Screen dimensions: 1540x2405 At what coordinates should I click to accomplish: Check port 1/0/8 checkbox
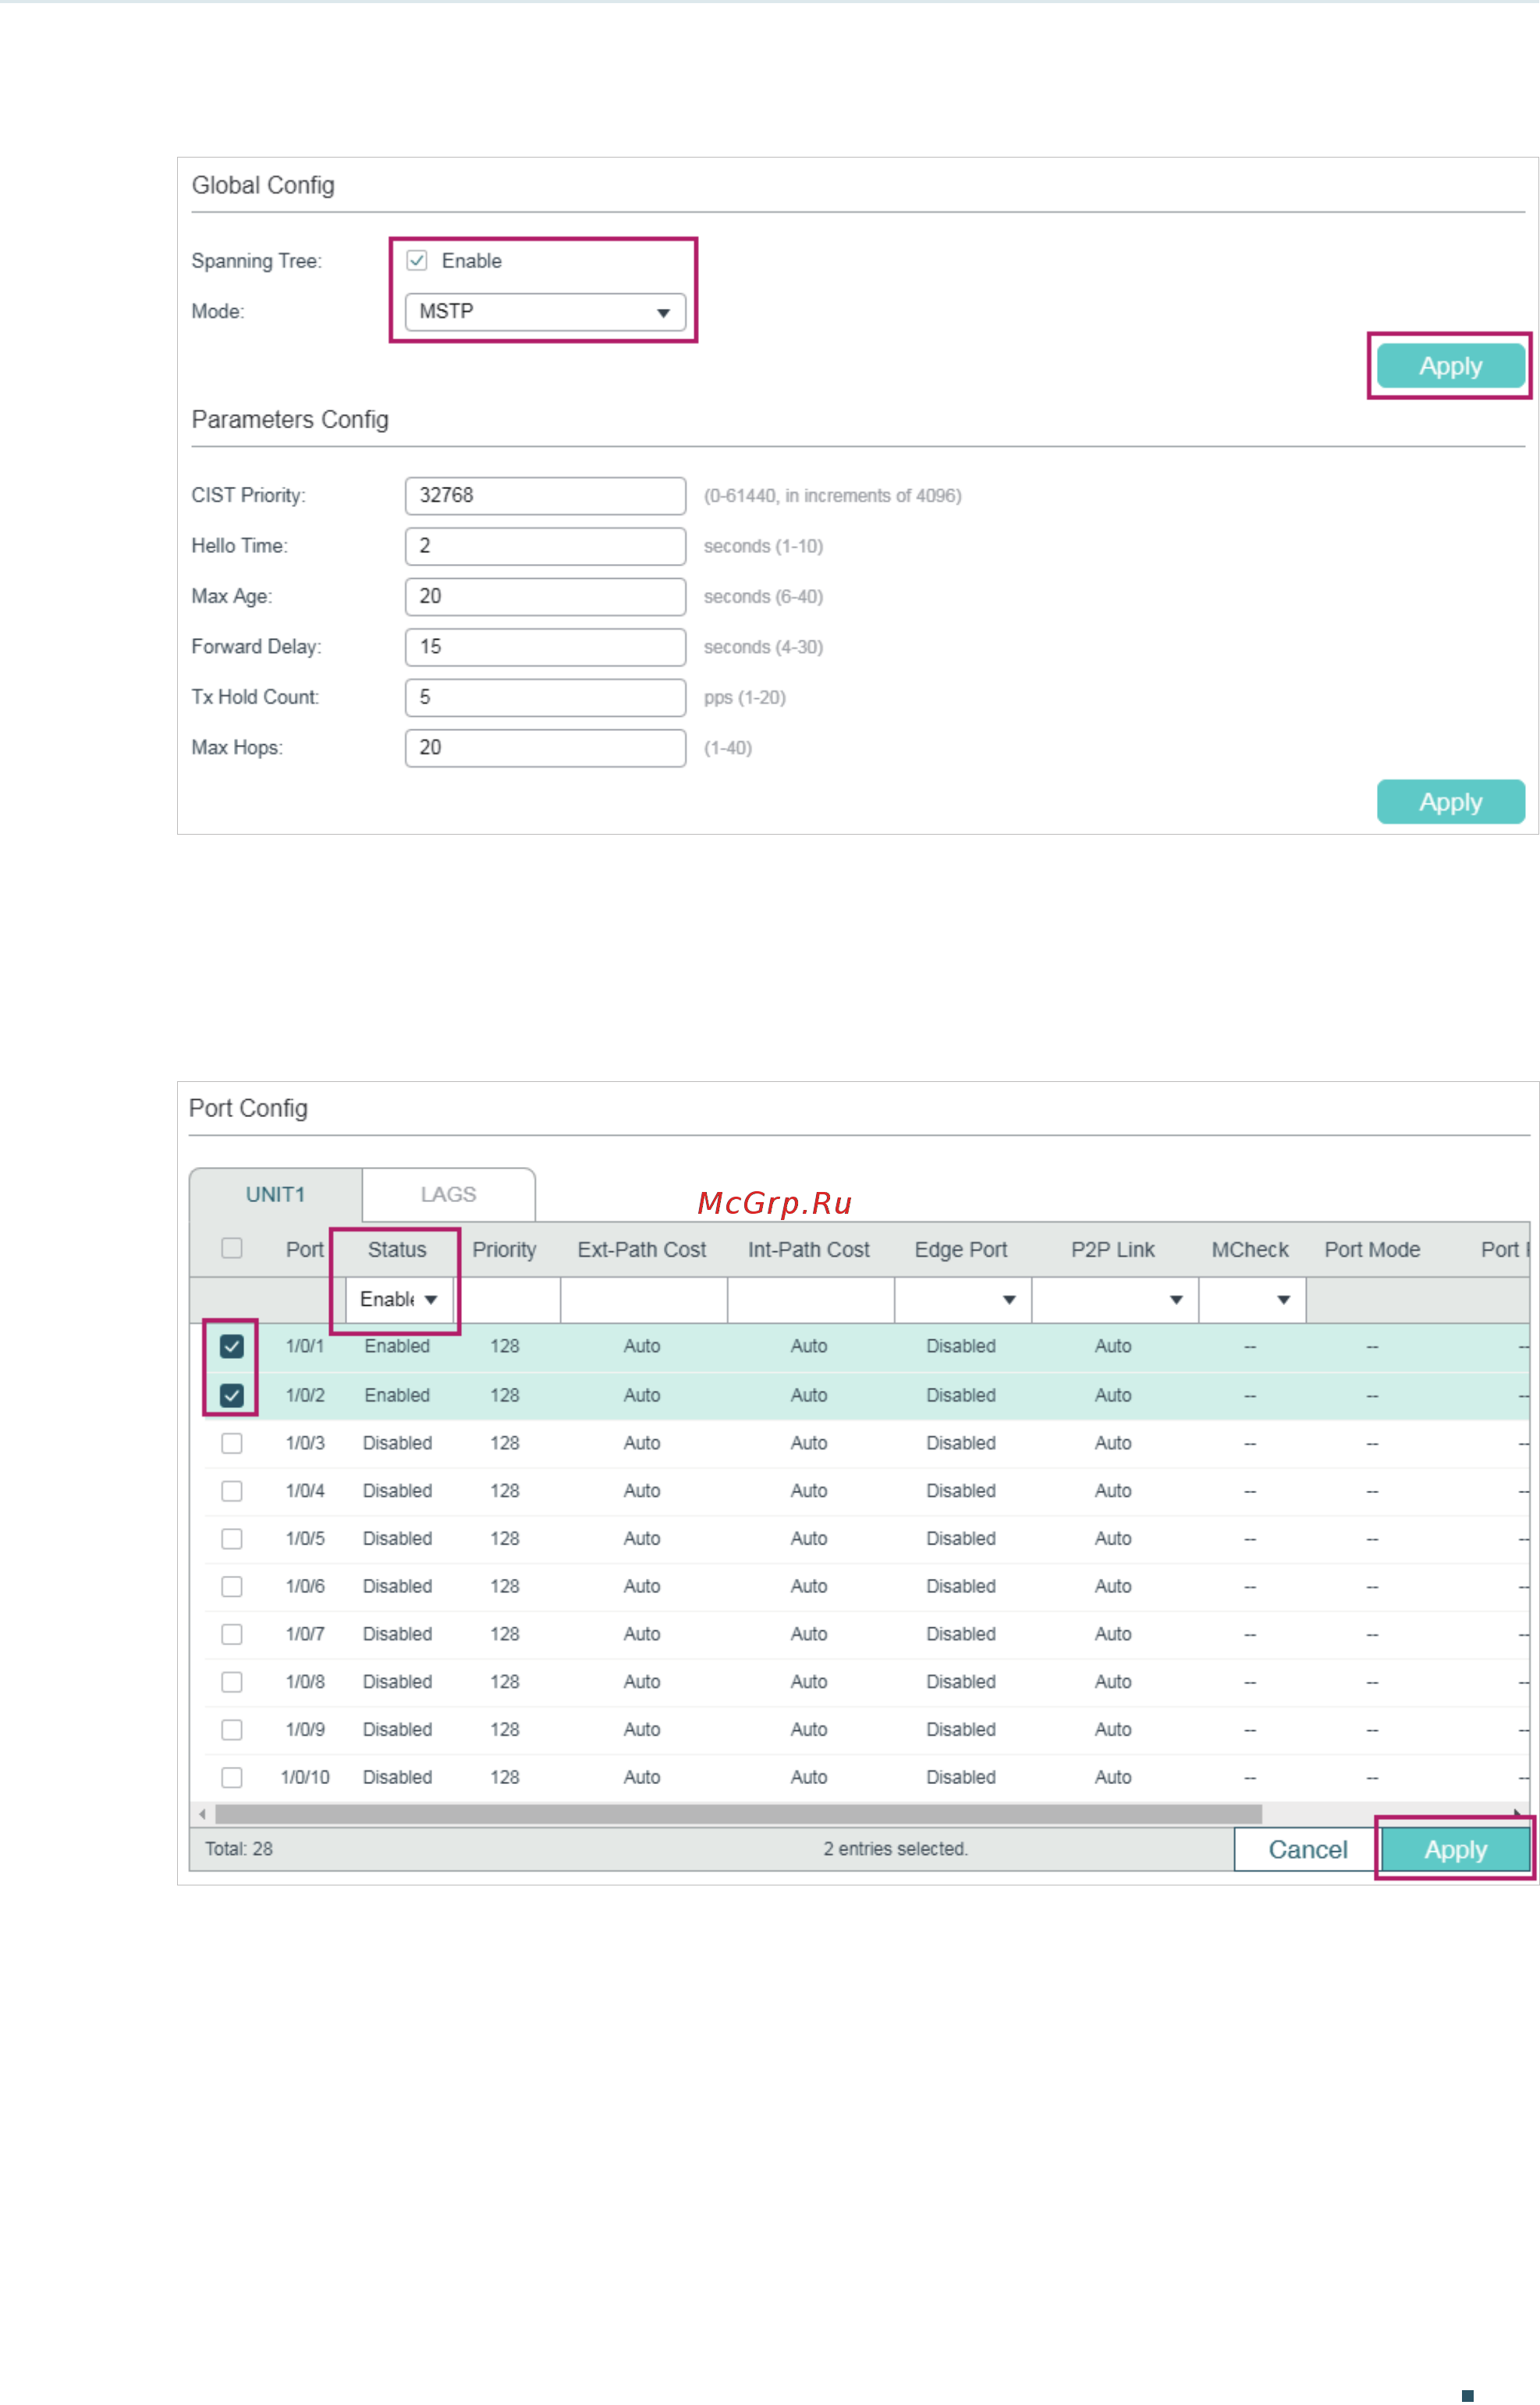coord(232,1683)
